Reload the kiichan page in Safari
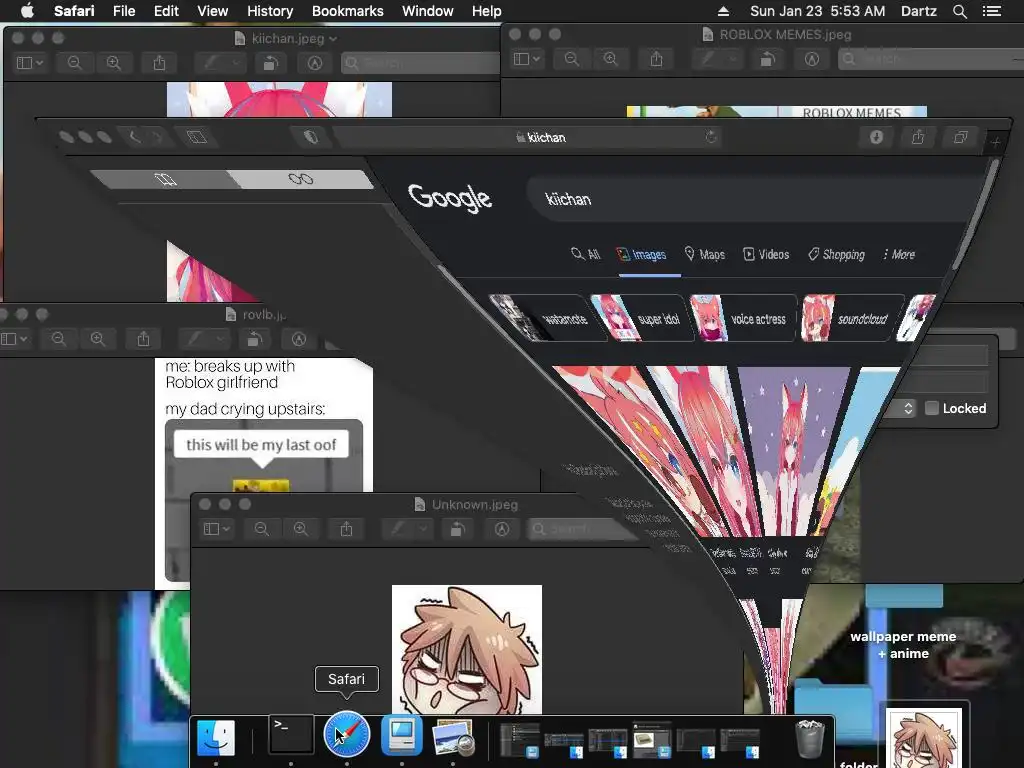 [711, 136]
